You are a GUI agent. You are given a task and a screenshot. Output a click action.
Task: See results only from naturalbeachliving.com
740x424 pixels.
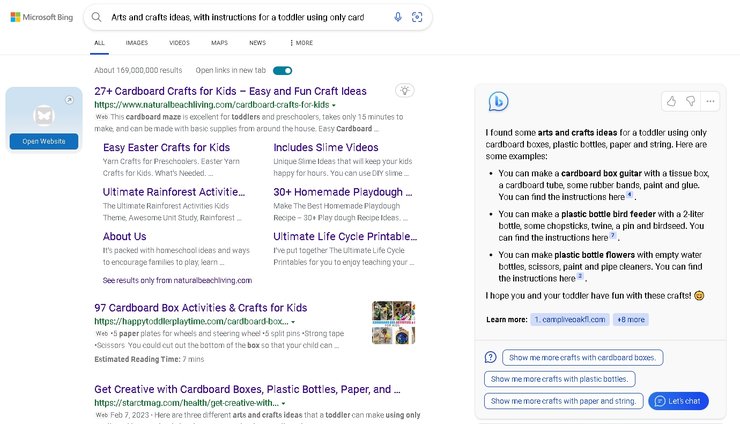[x=177, y=280]
